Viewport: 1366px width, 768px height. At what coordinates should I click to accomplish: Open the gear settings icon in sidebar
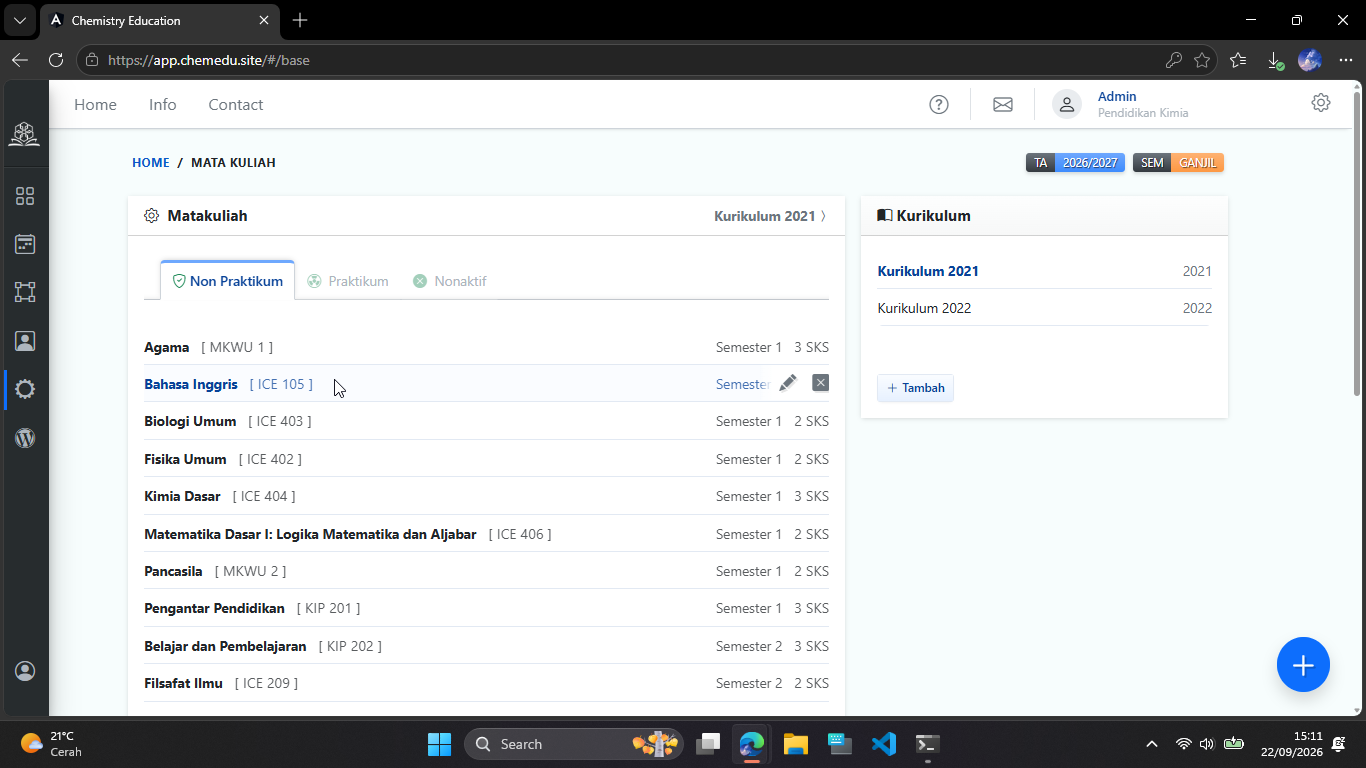(25, 389)
